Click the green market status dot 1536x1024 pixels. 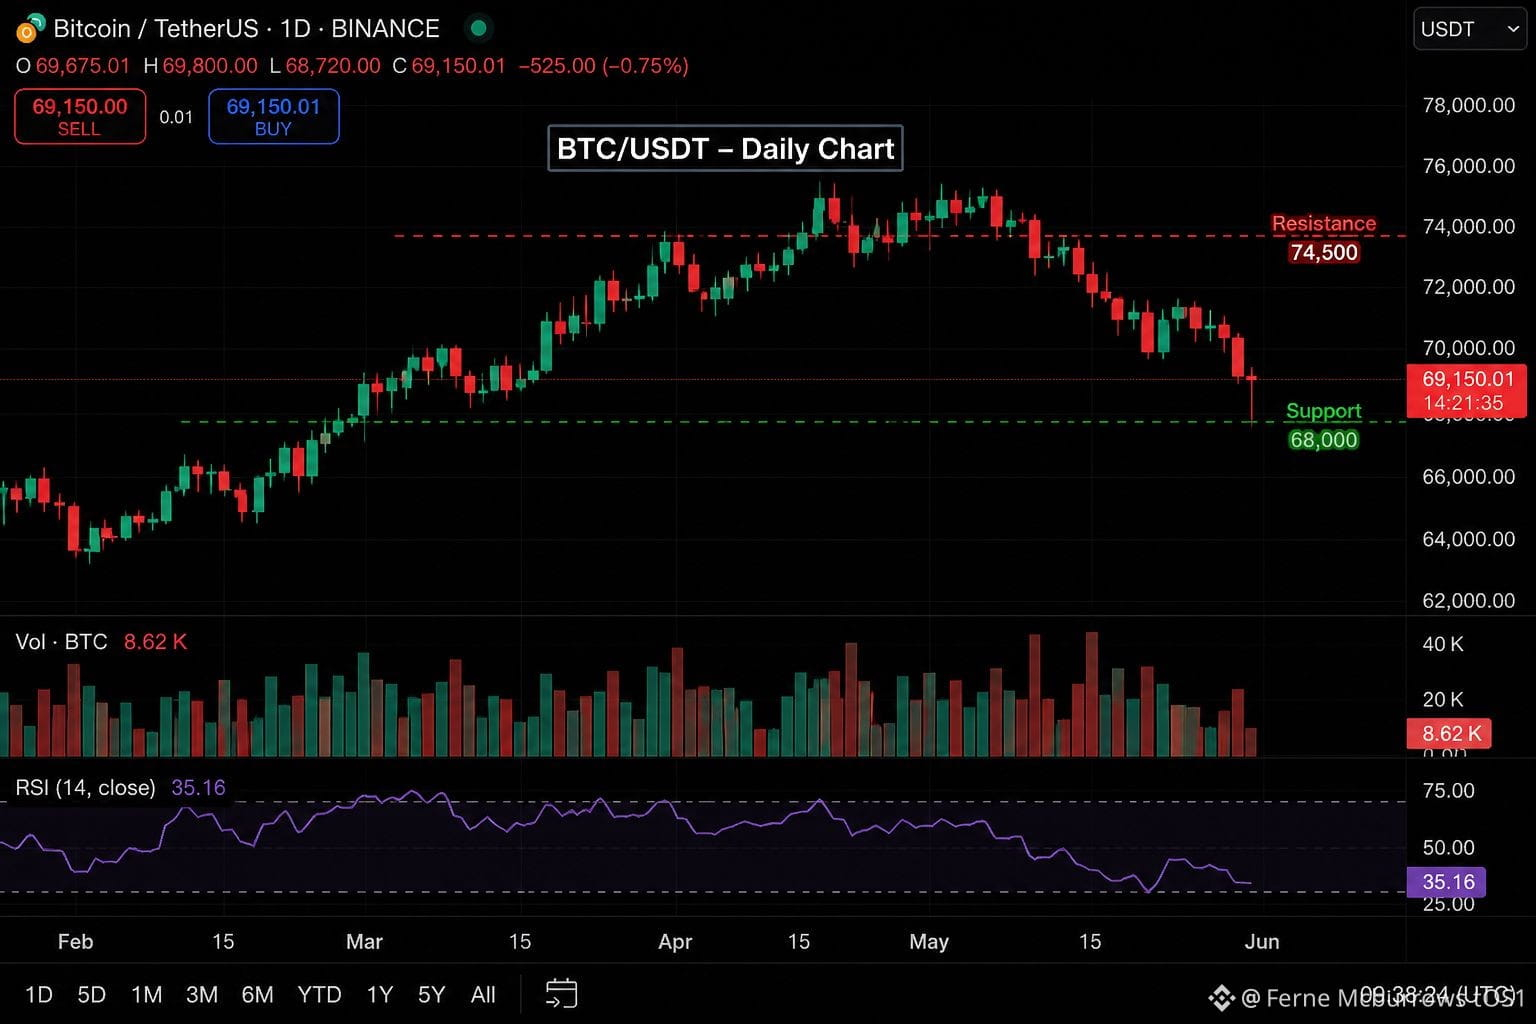[478, 29]
